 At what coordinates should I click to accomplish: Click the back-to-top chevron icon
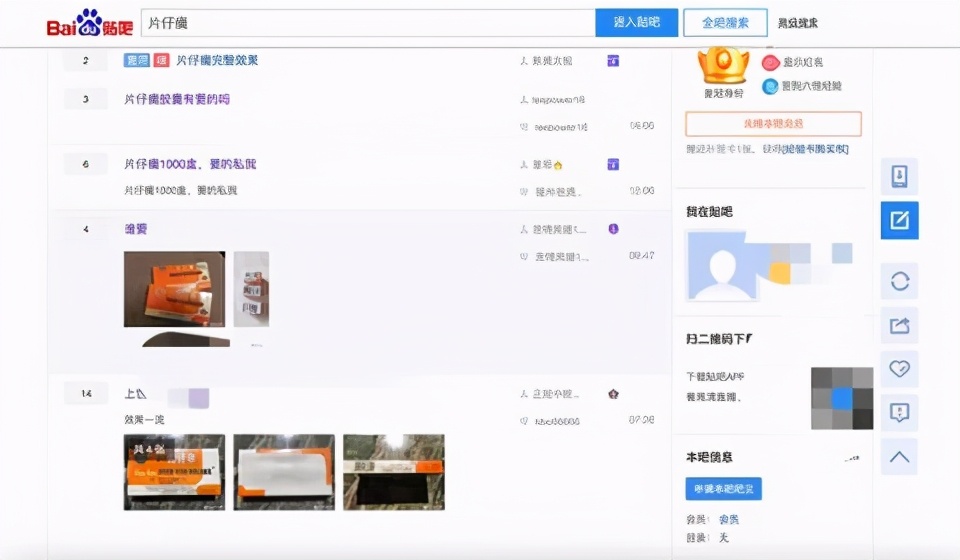pos(899,457)
